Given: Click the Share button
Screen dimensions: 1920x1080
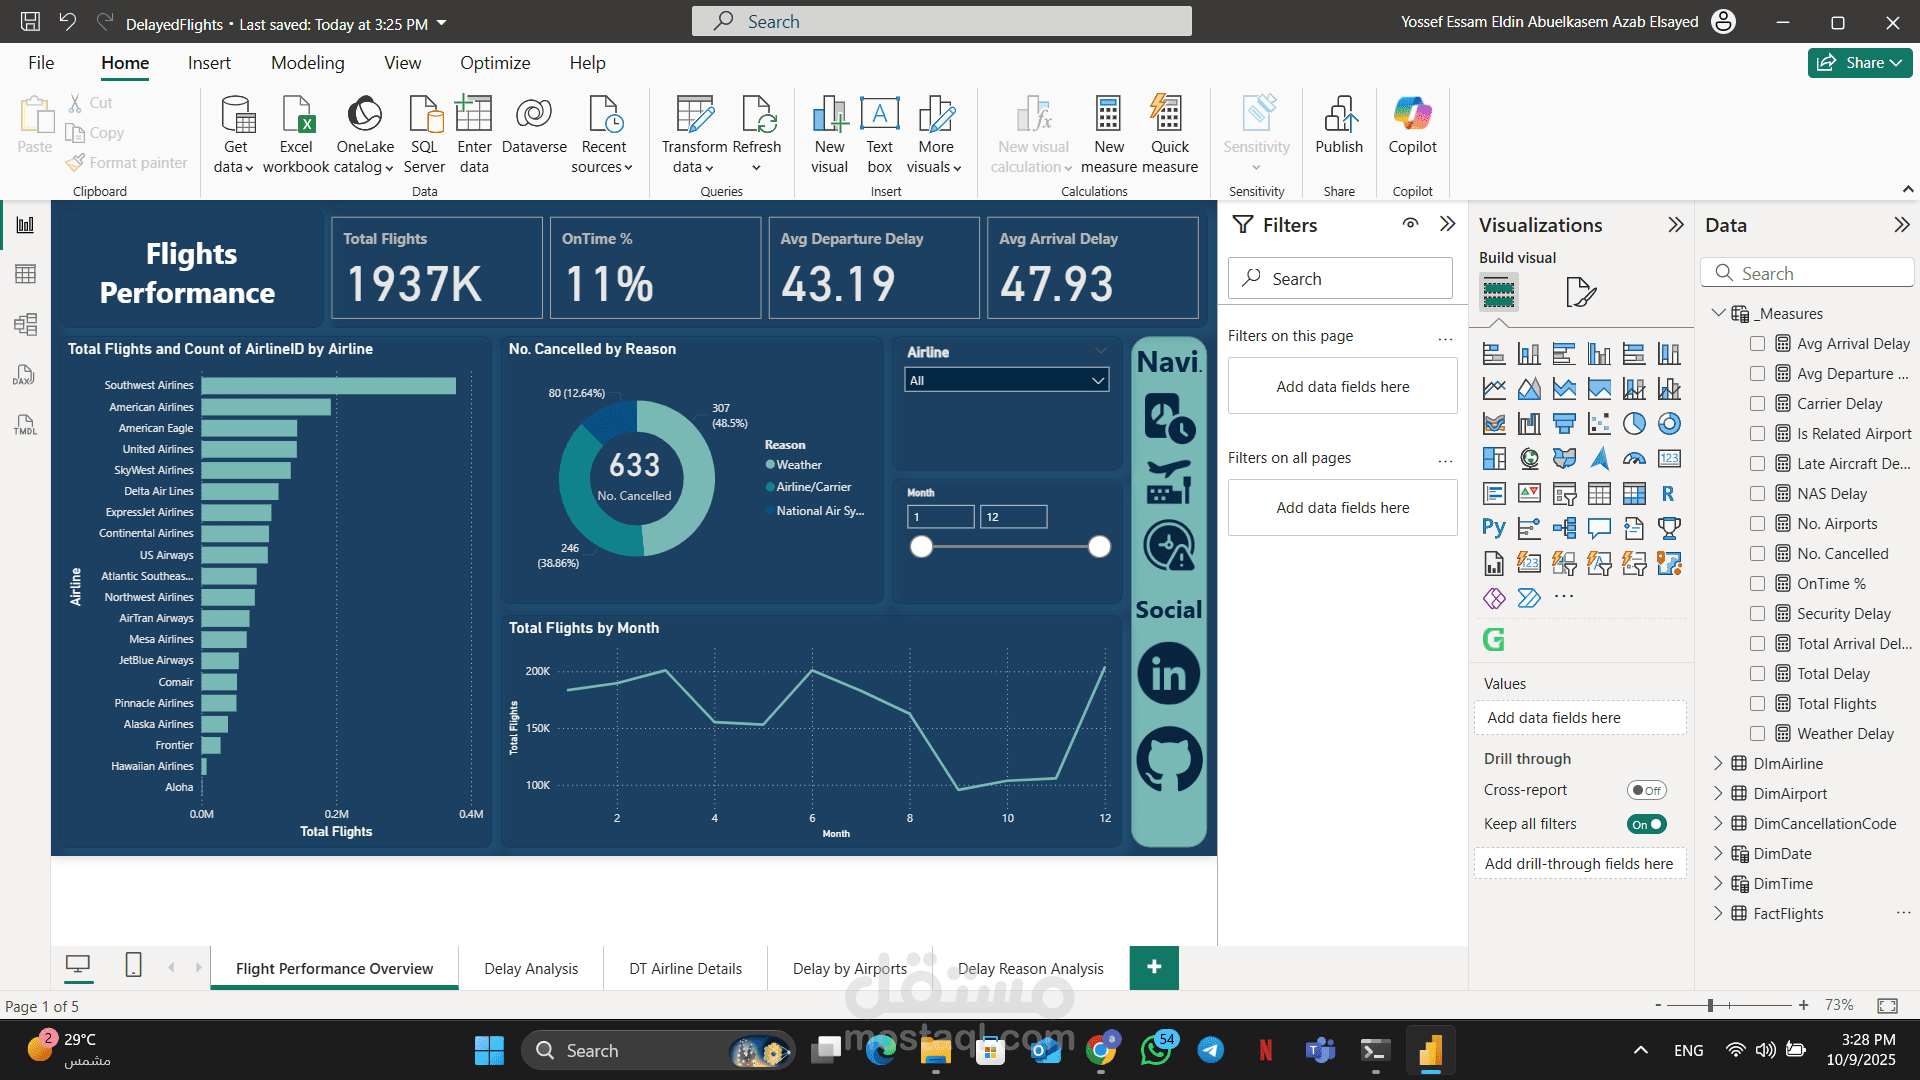Looking at the screenshot, I should [1859, 62].
